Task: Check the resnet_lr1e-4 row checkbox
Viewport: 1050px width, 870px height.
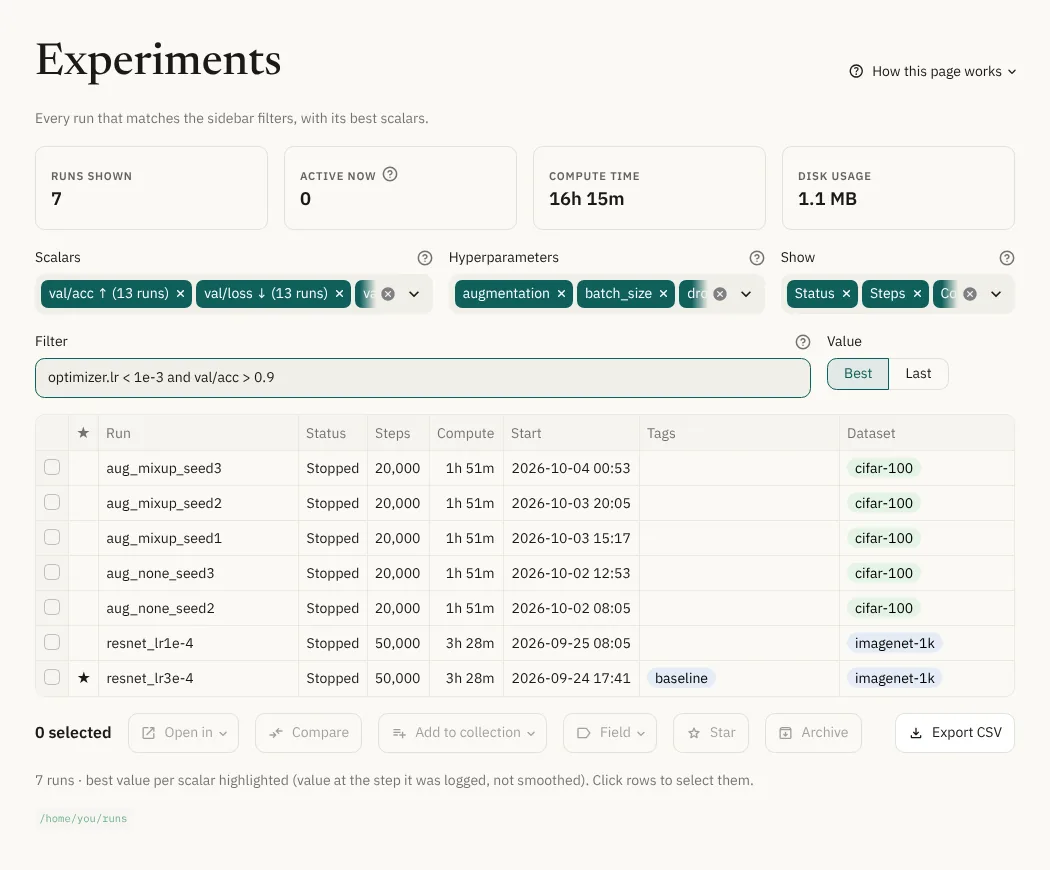Action: pyautogui.click(x=52, y=642)
